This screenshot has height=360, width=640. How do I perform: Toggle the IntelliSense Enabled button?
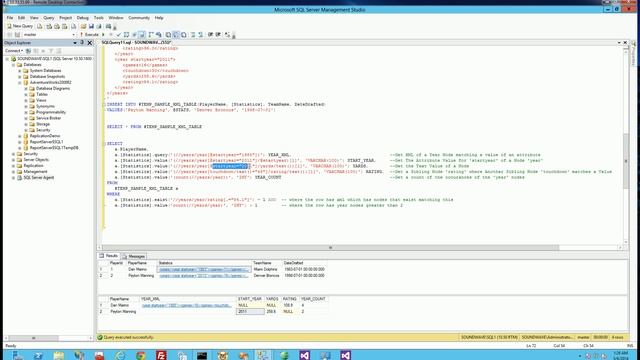click(x=142, y=35)
